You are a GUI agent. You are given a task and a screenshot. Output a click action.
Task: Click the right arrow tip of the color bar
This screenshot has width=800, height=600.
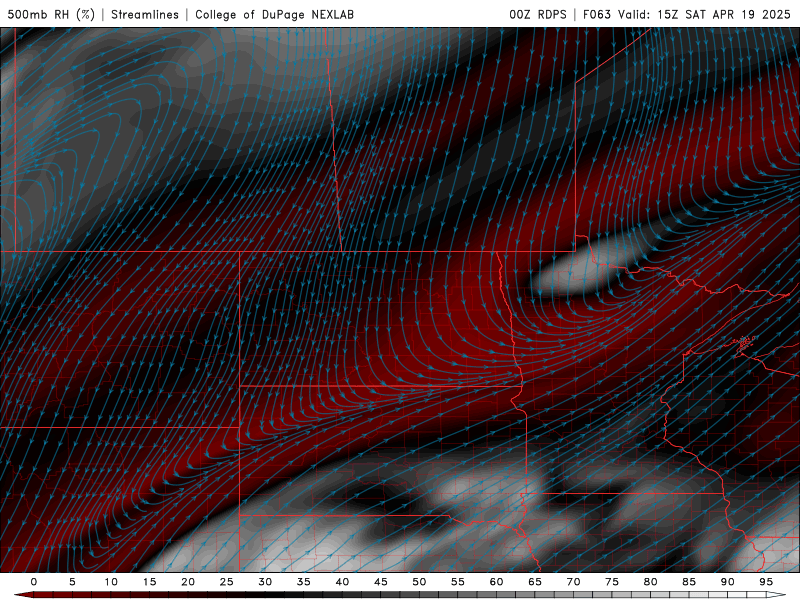(778, 595)
